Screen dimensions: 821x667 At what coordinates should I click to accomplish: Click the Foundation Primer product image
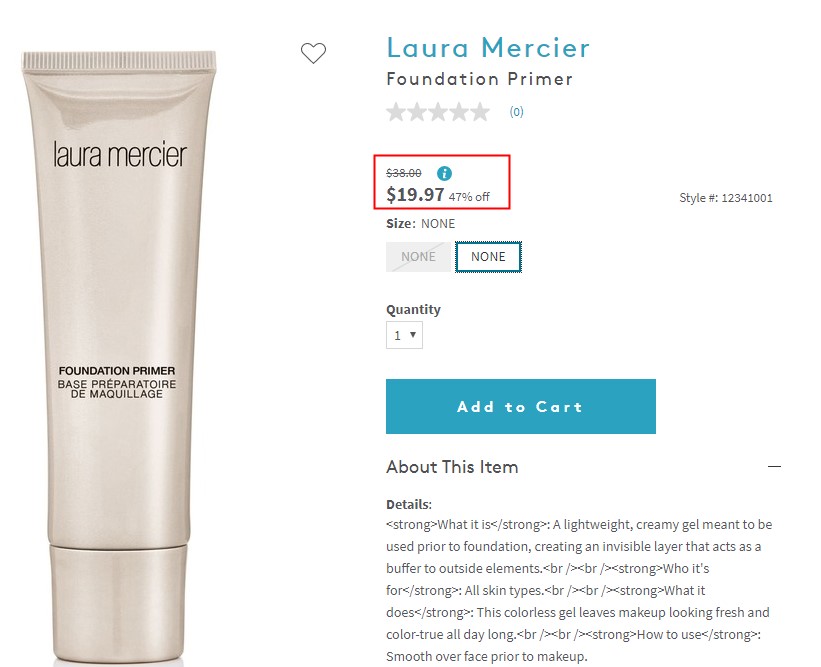(x=119, y=356)
